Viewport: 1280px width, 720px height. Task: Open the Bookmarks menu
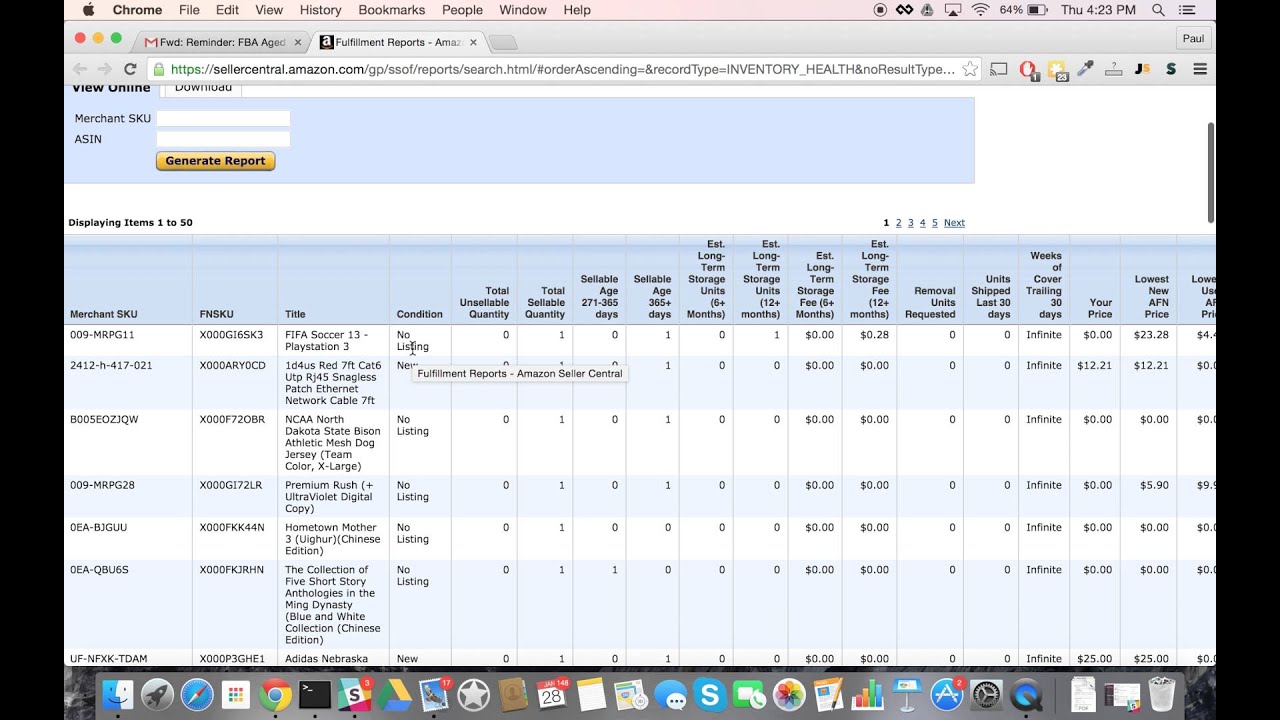click(x=392, y=10)
